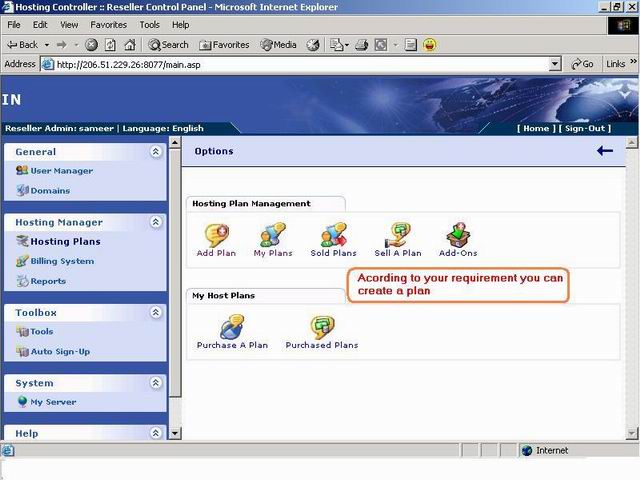Viewport: 640px width, 480px height.
Task: Click the Go button
Action: point(582,64)
